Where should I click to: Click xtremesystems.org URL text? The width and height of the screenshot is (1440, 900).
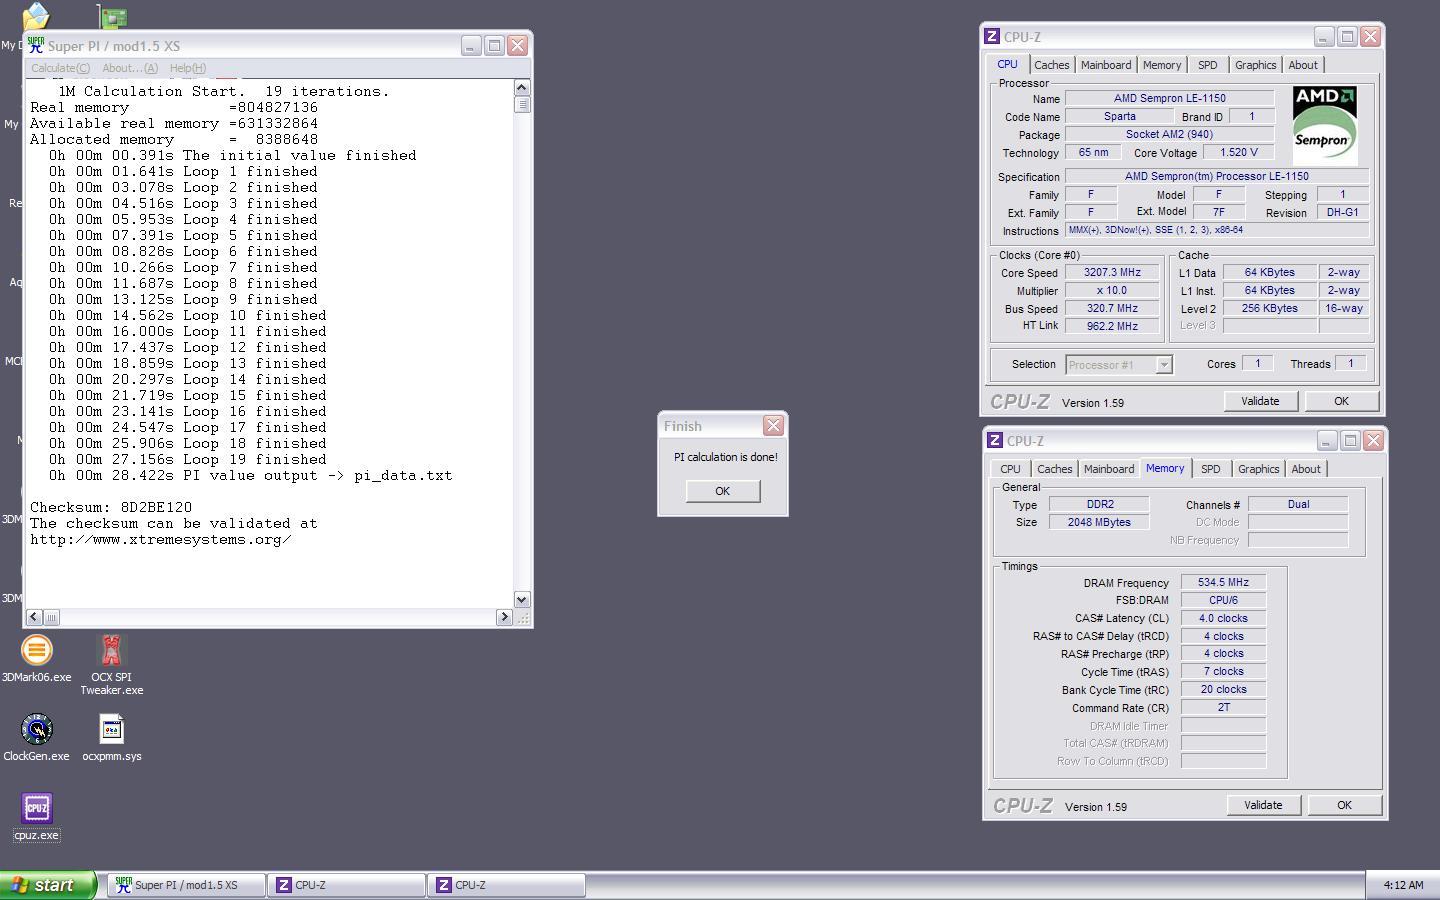pyautogui.click(x=161, y=539)
